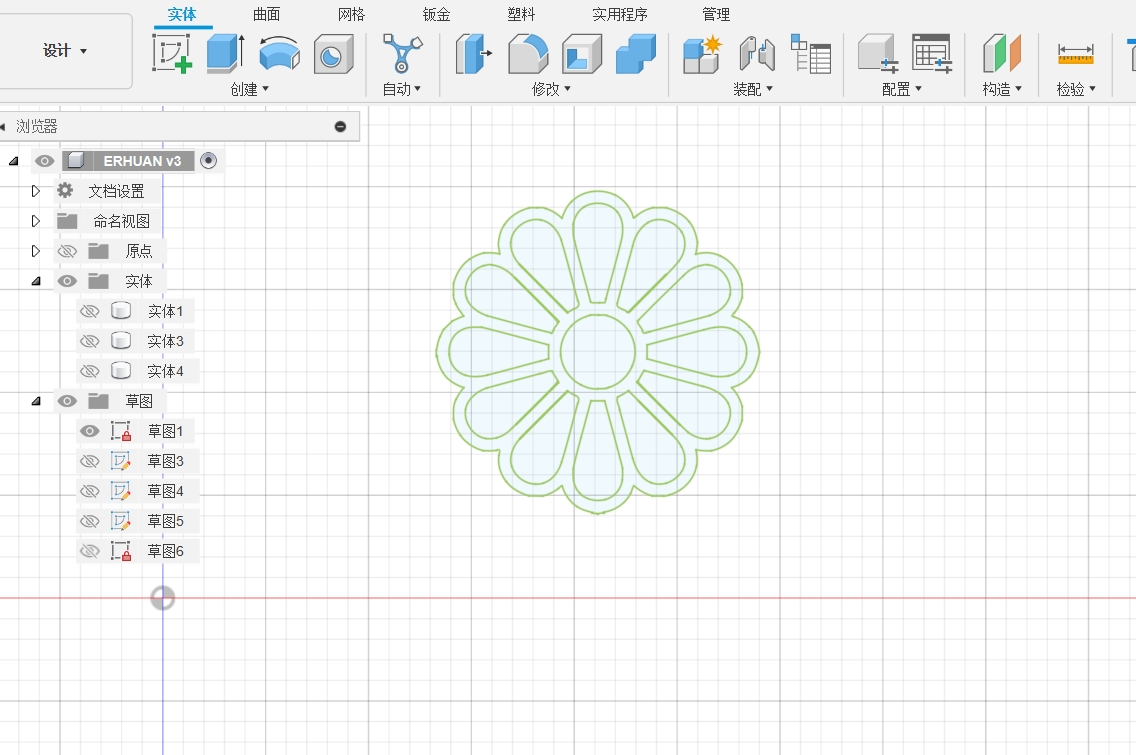Activate the Fillet tool
Viewport: 1136px width, 755px height.
pos(528,54)
